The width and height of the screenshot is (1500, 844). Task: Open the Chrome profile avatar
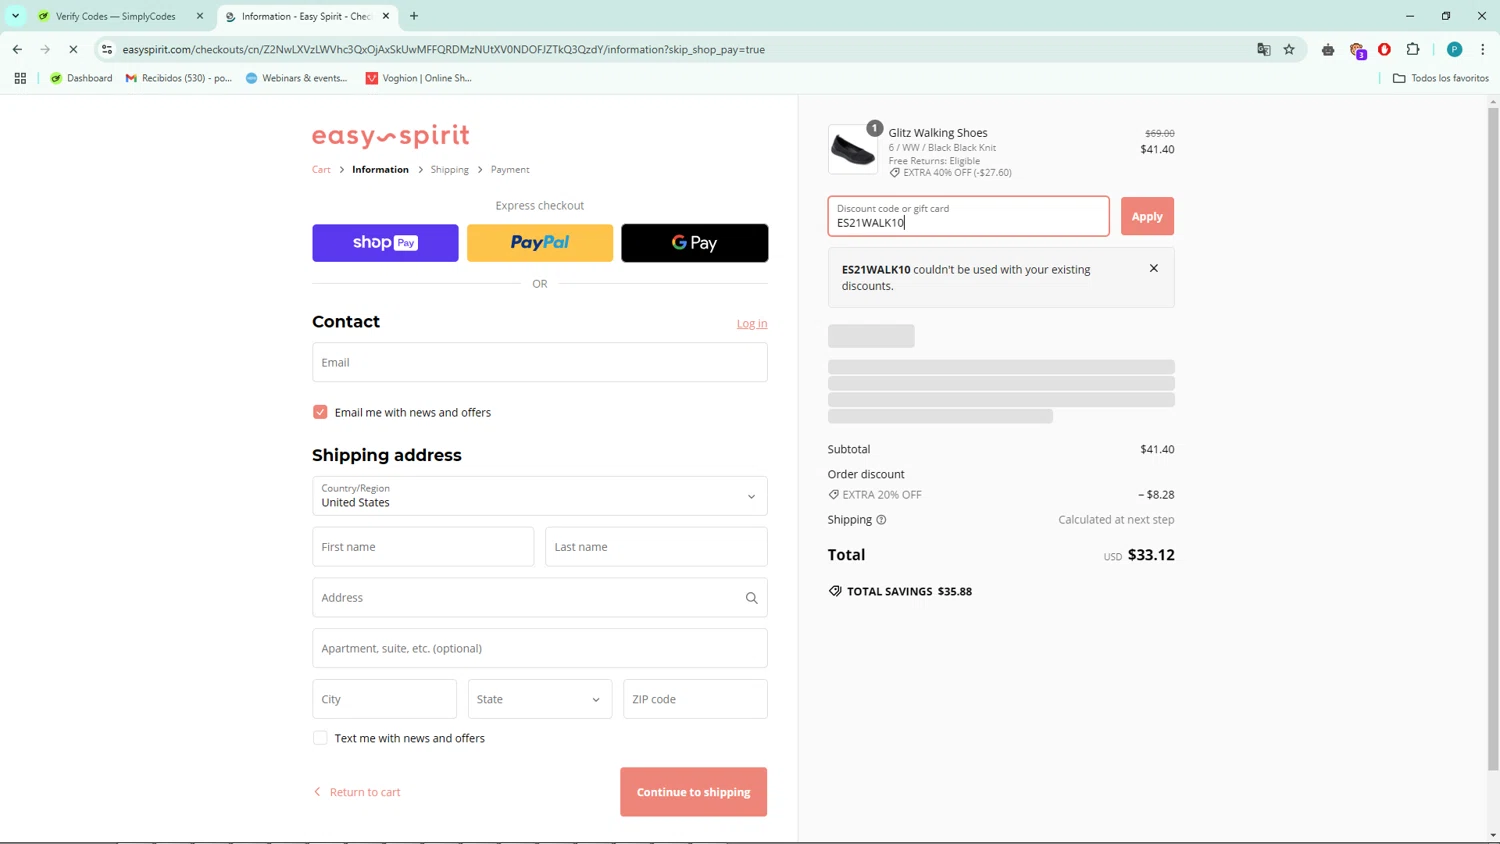(1455, 49)
